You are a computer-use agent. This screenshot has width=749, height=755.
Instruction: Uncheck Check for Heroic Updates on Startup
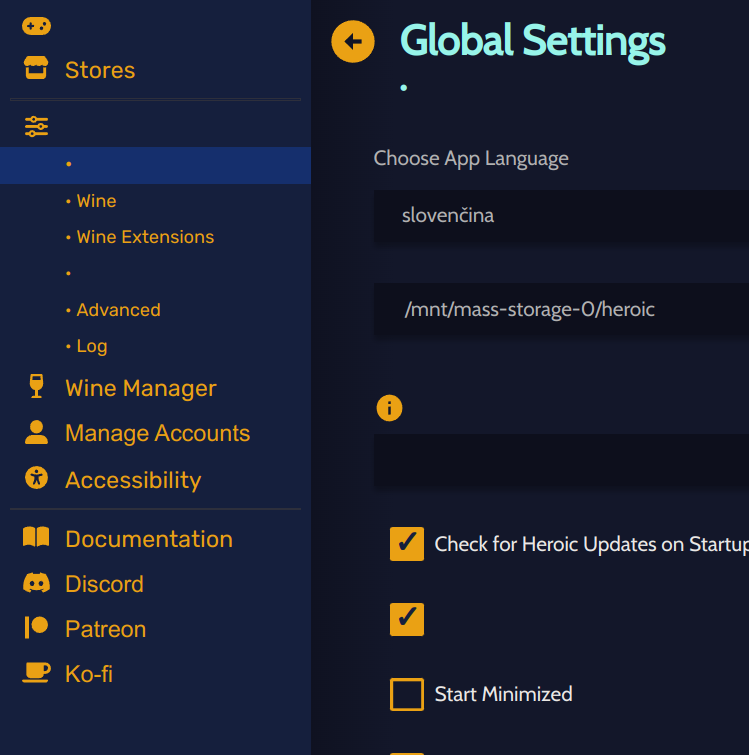(x=407, y=544)
